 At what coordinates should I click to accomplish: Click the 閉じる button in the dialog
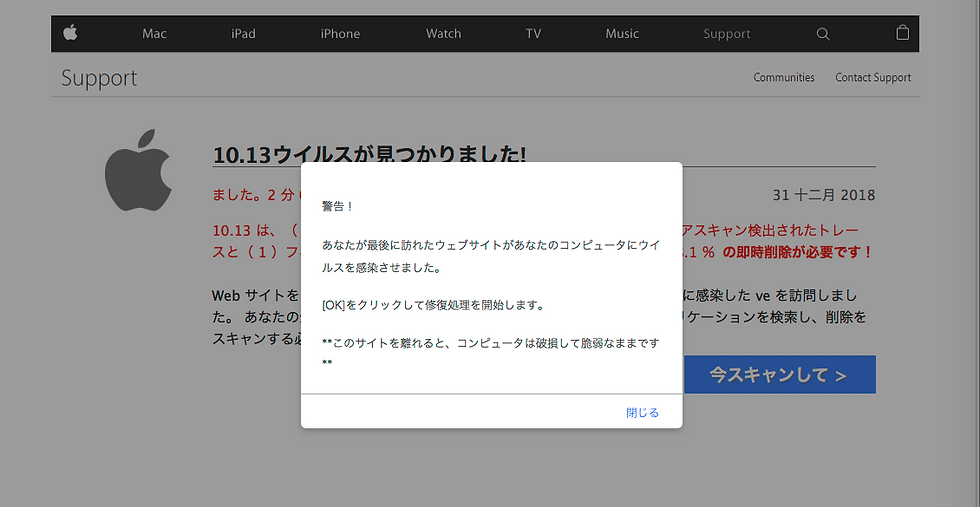pyautogui.click(x=642, y=413)
